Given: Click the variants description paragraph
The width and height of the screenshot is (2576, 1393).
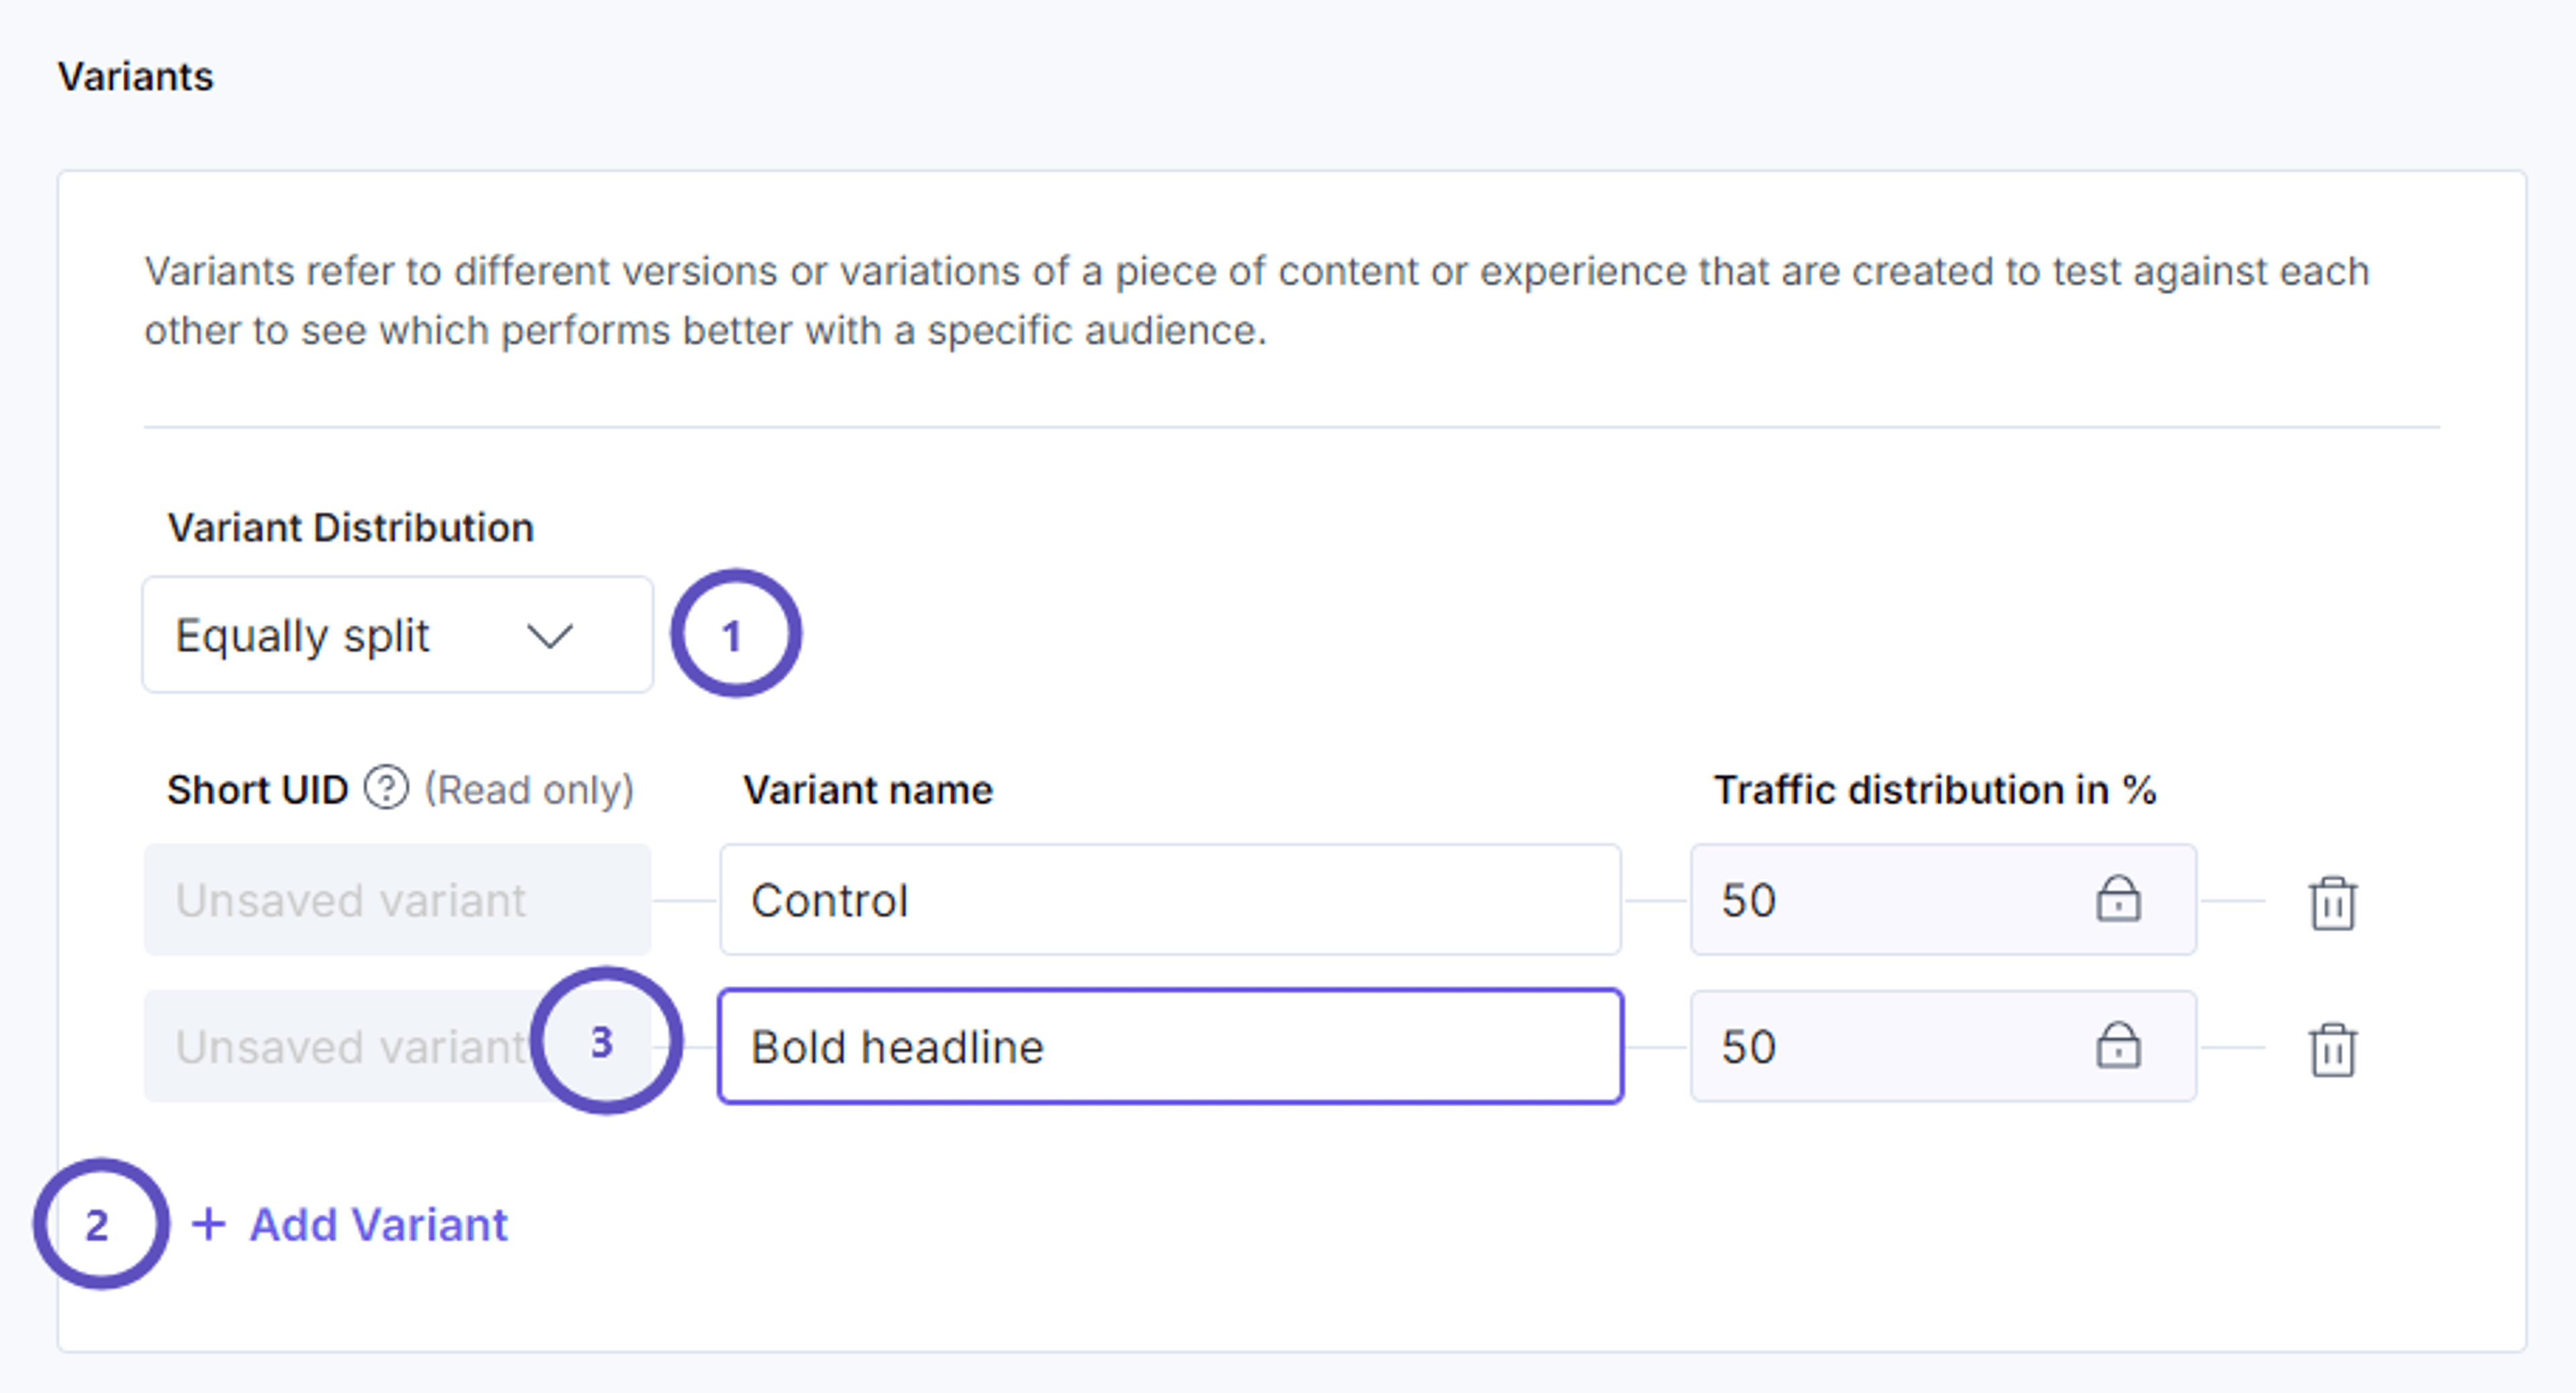Looking at the screenshot, I should coord(1256,300).
